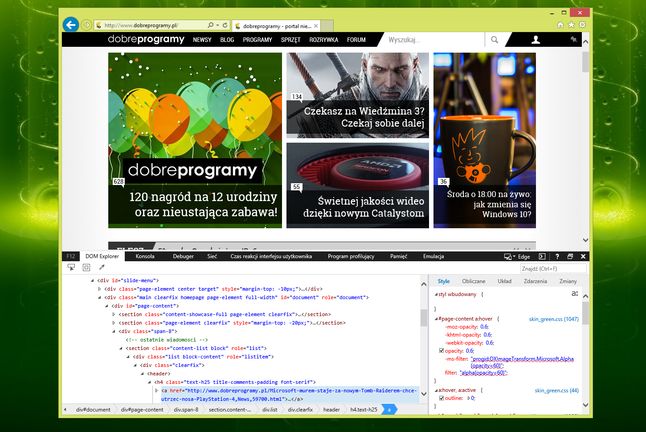The height and width of the screenshot is (432, 646).
Task: Open NEWSY in site navigation
Action: pos(202,40)
